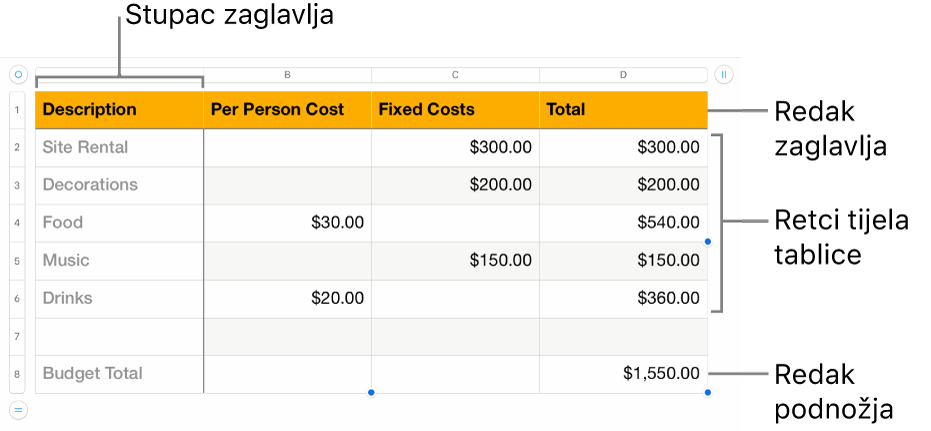Click the blue selection handle at table's bottom-right corner
The width and height of the screenshot is (931, 431).
[x=708, y=392]
